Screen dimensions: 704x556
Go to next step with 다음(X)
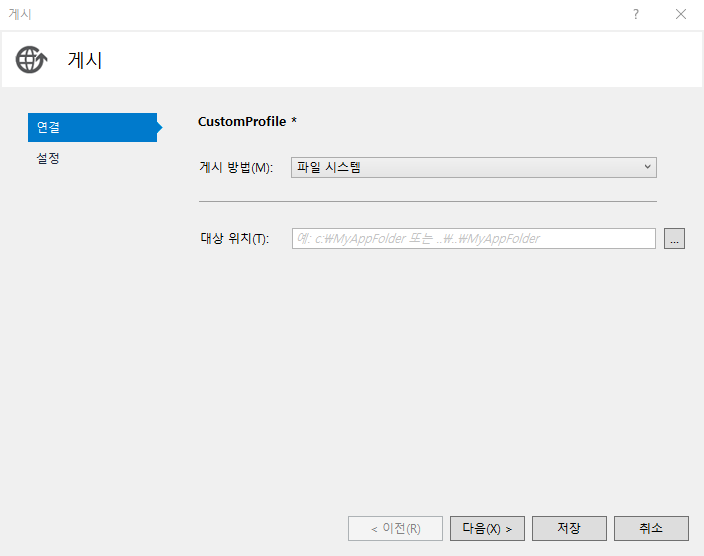click(487, 528)
